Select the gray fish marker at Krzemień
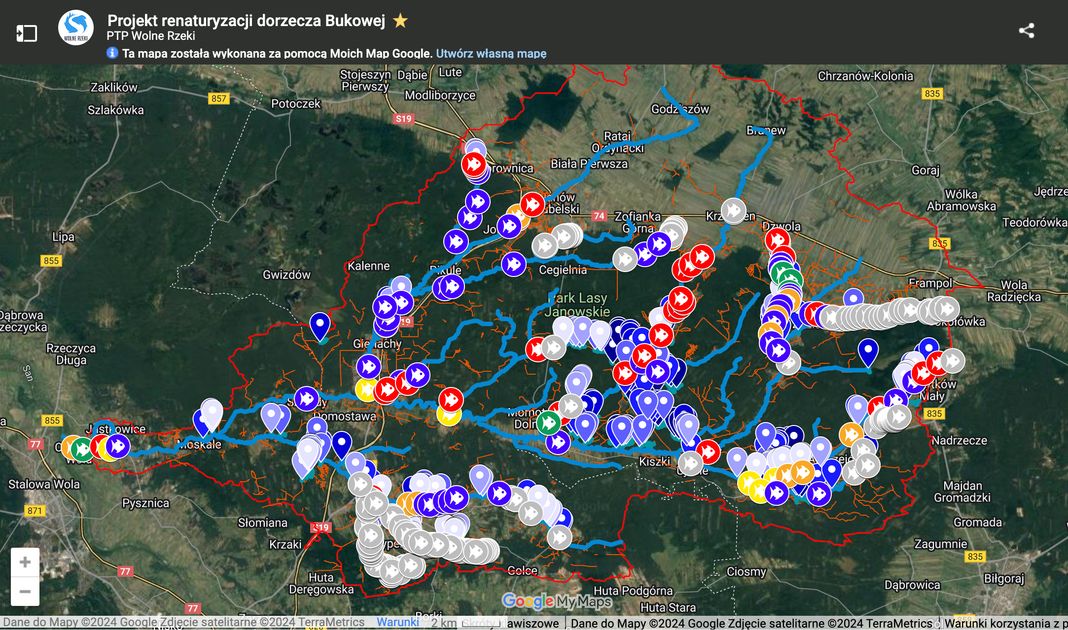 734,210
